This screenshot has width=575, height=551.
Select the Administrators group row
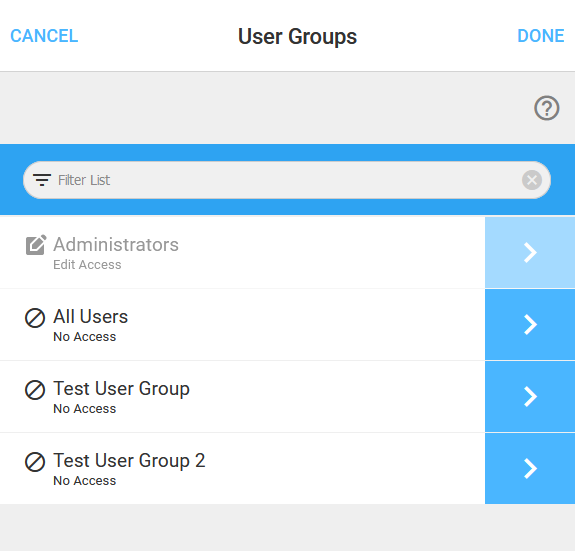242,253
